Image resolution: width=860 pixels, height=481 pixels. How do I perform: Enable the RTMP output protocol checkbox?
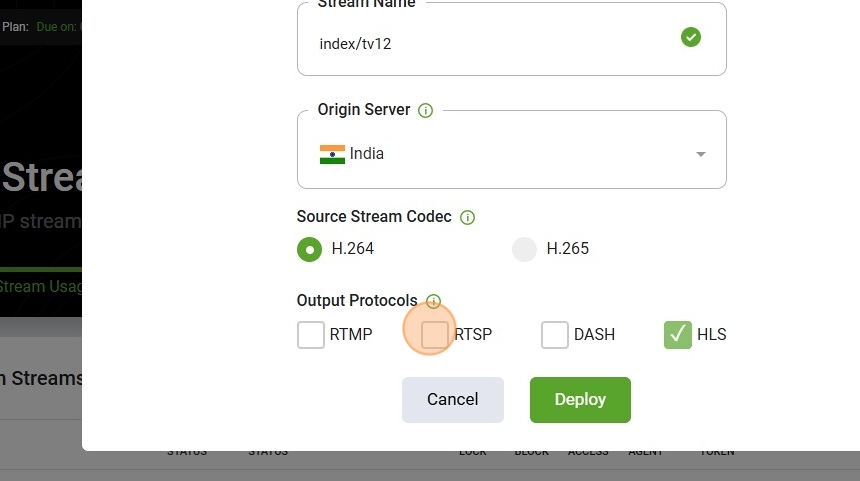[311, 335]
